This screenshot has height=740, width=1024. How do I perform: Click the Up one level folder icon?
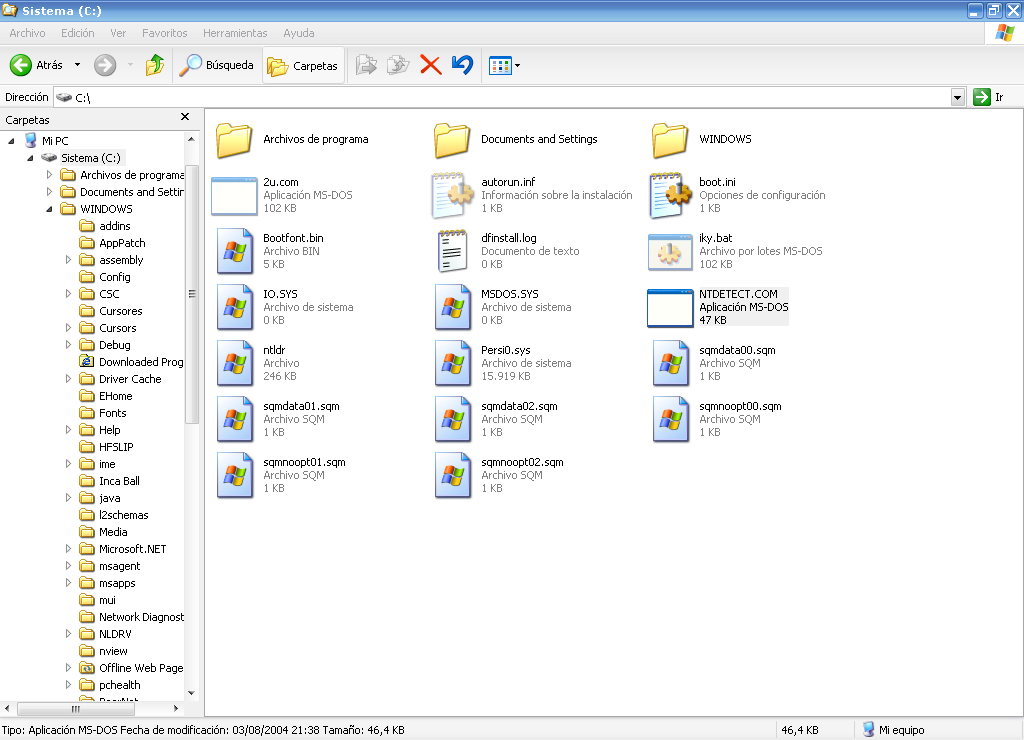(154, 66)
